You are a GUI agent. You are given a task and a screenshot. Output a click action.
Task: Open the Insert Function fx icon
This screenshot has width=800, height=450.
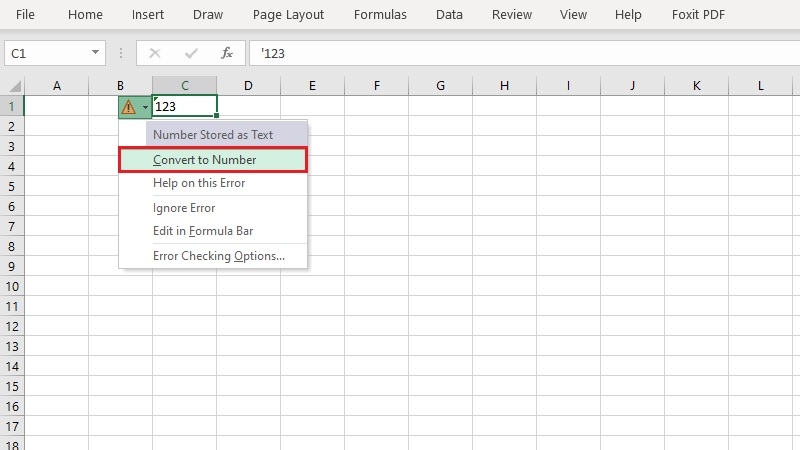point(227,53)
